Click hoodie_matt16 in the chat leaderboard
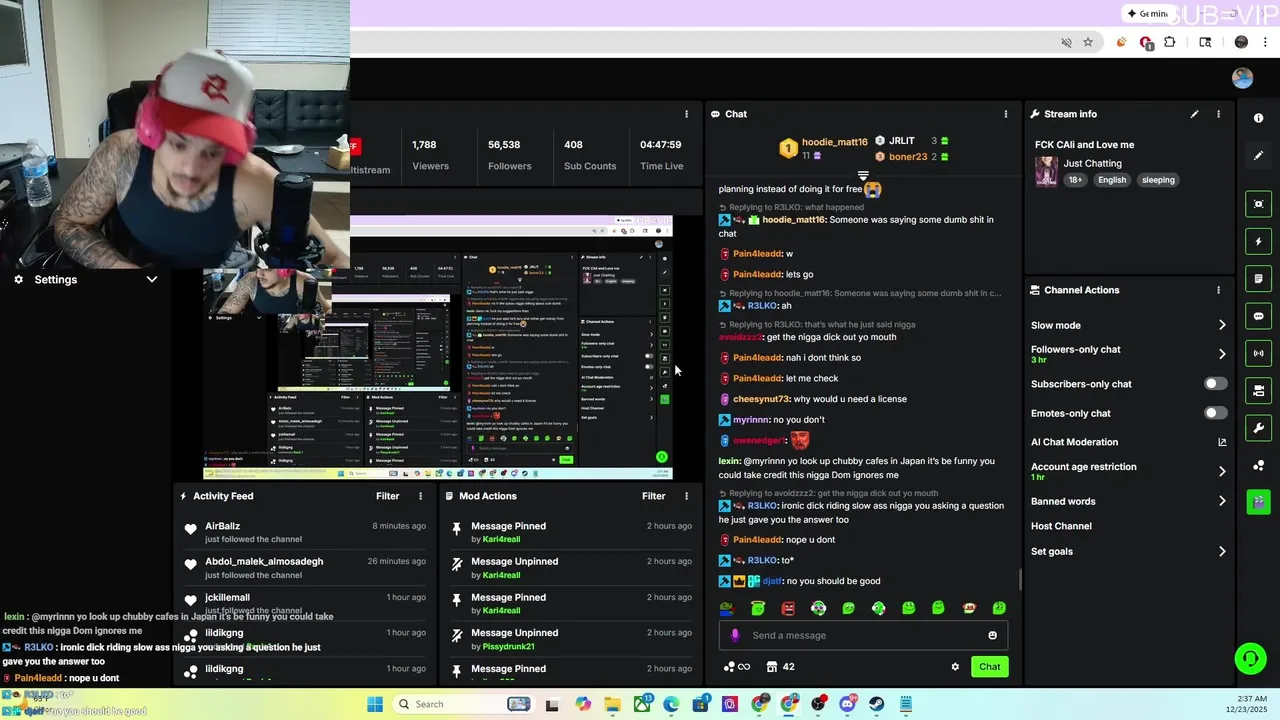The image size is (1280, 720). pos(834,142)
